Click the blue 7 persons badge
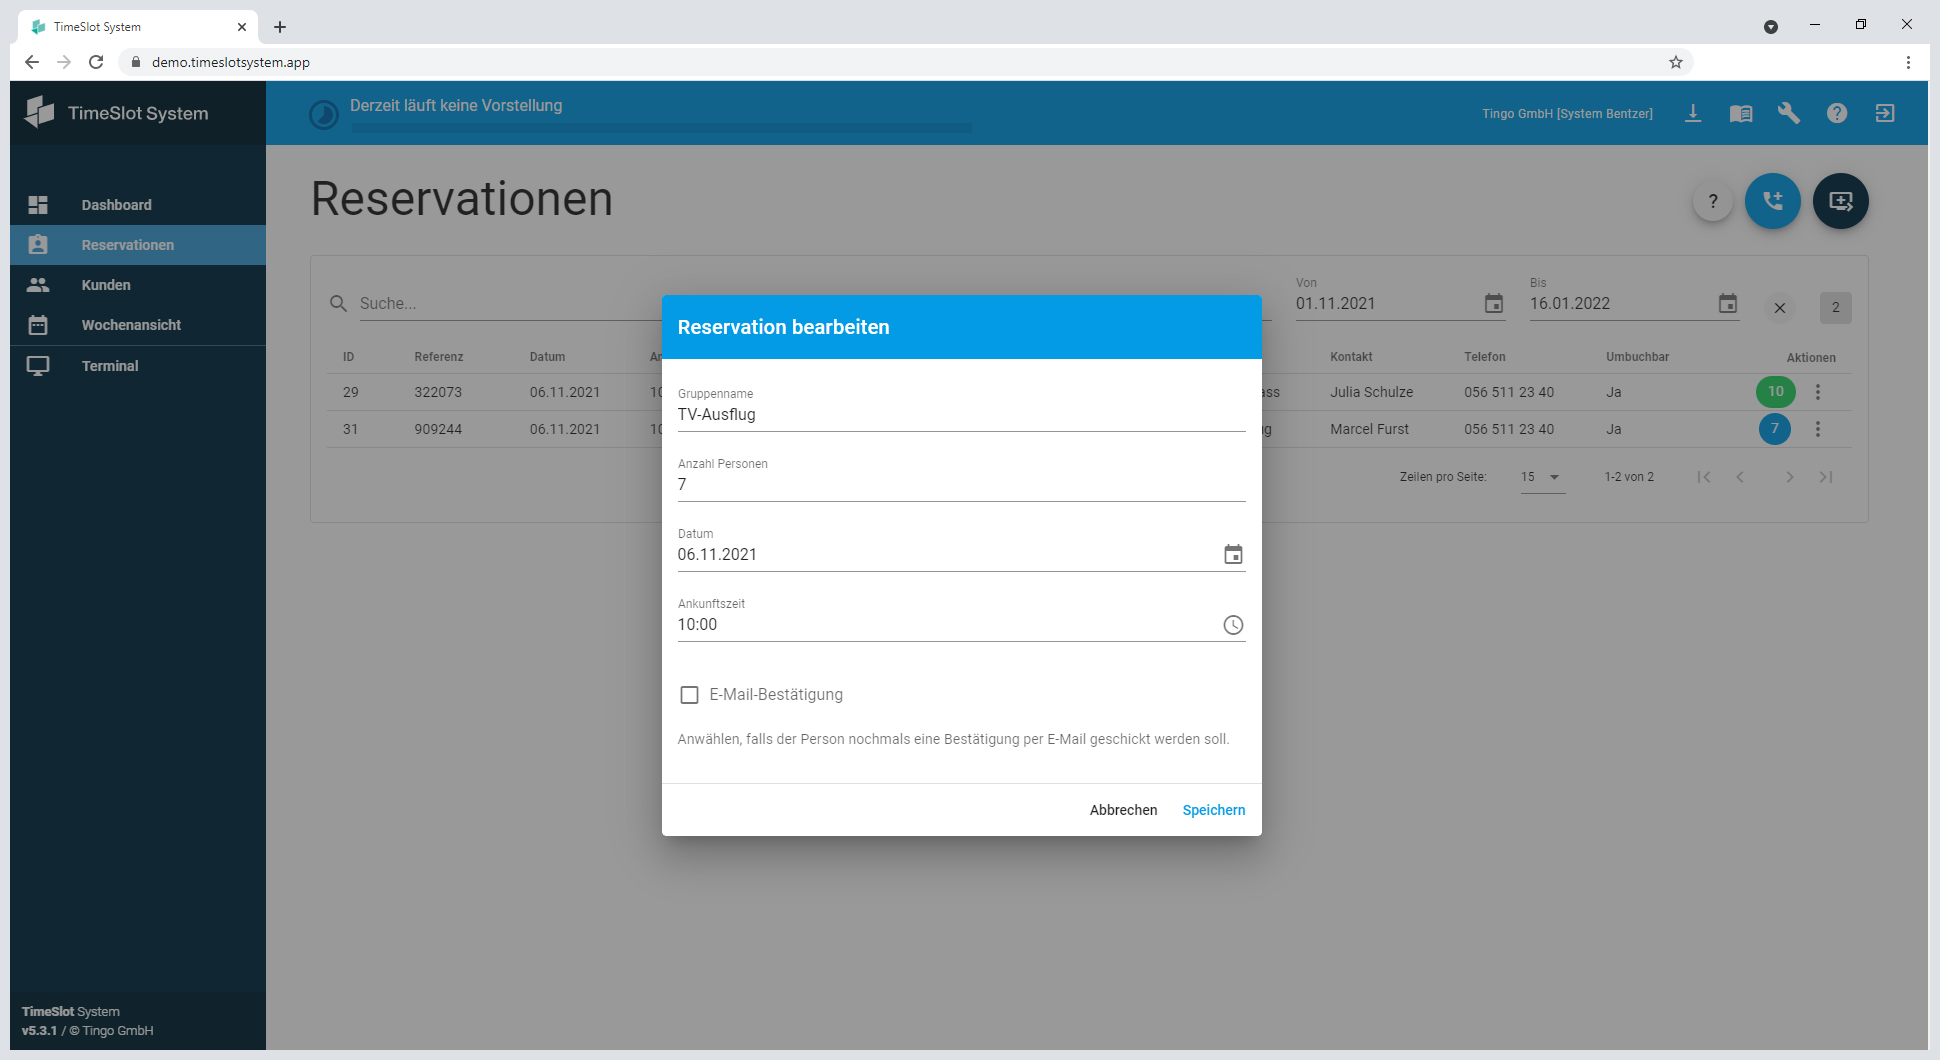Image resolution: width=1940 pixels, height=1060 pixels. pos(1775,429)
